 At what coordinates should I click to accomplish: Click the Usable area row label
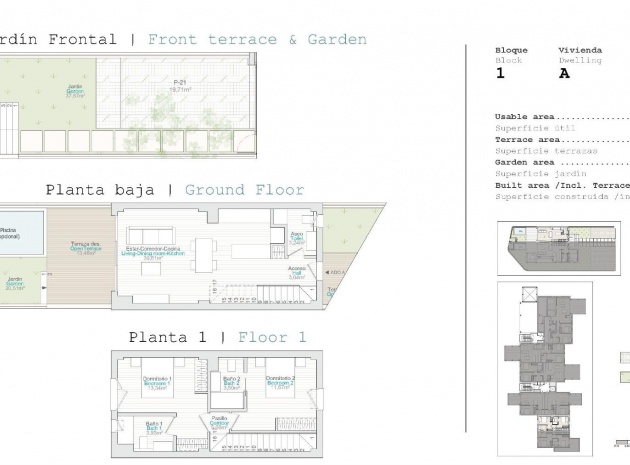tap(525, 116)
